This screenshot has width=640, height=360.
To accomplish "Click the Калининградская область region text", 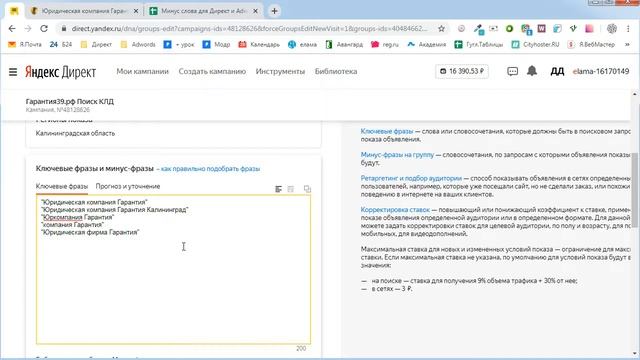I will click(75, 133).
